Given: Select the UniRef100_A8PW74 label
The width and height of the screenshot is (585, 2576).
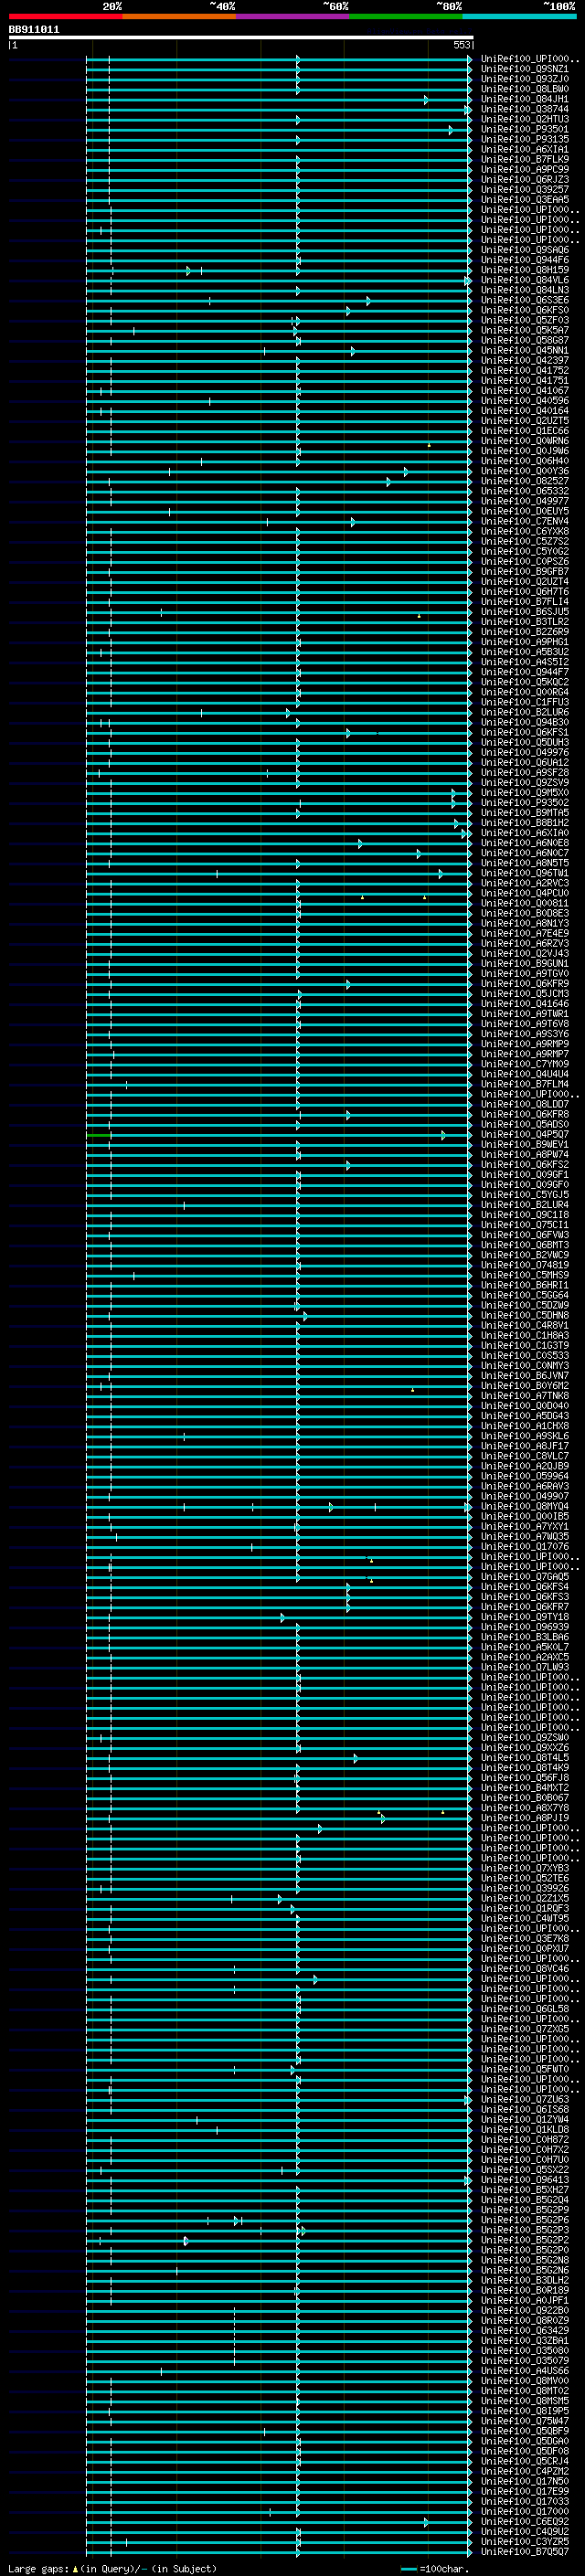Looking at the screenshot, I should click(525, 1154).
